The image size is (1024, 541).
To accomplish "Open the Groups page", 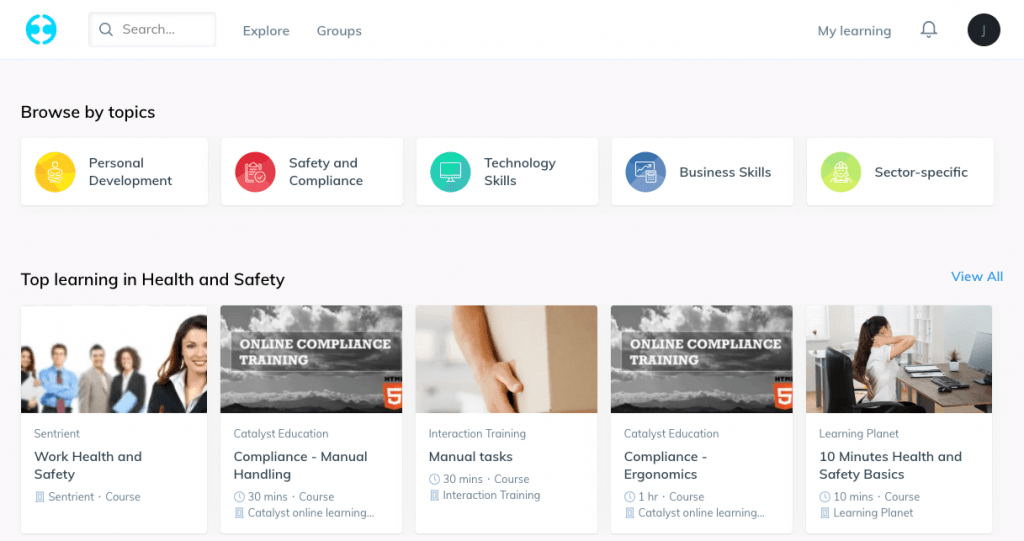I will coord(339,31).
